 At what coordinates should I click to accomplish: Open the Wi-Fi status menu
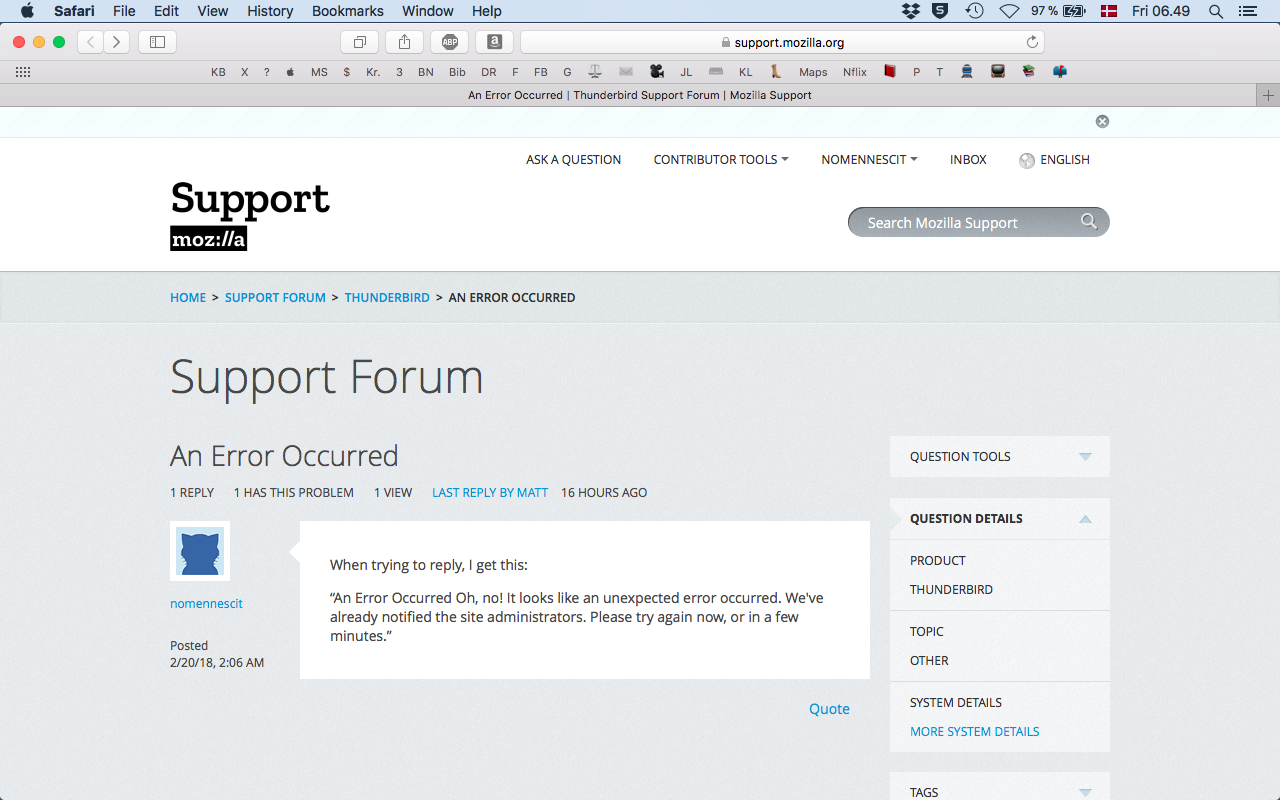(1009, 11)
